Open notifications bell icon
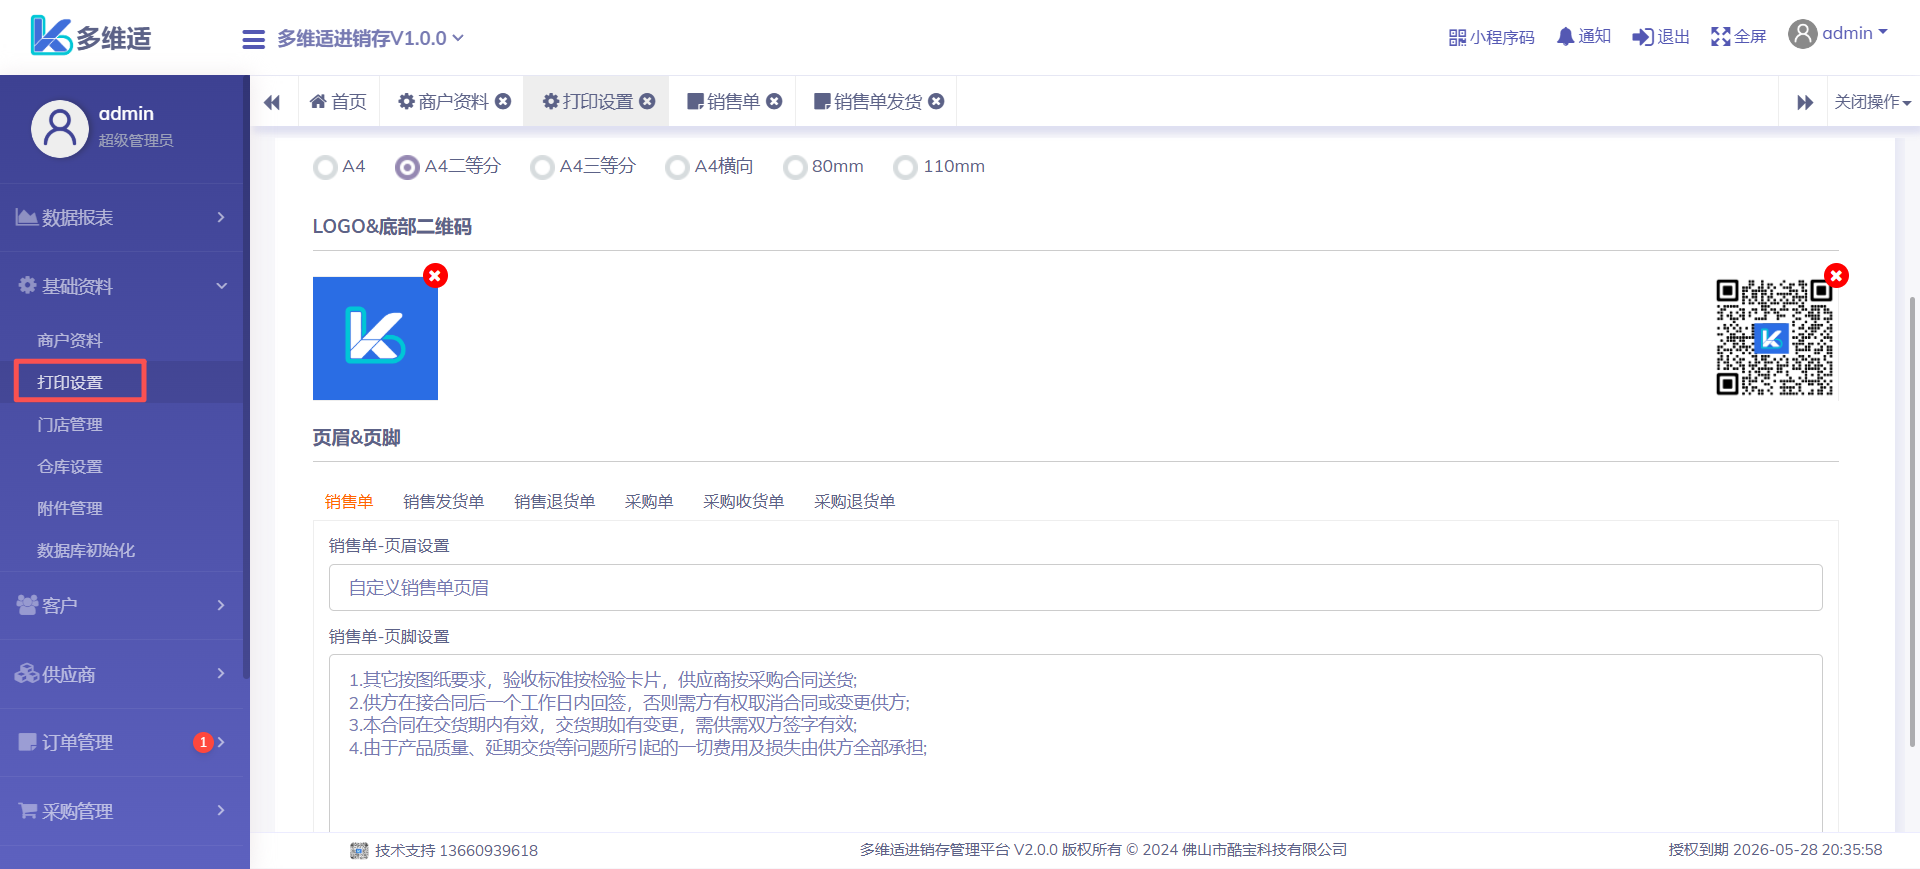Viewport: 1920px width, 869px height. (1565, 37)
